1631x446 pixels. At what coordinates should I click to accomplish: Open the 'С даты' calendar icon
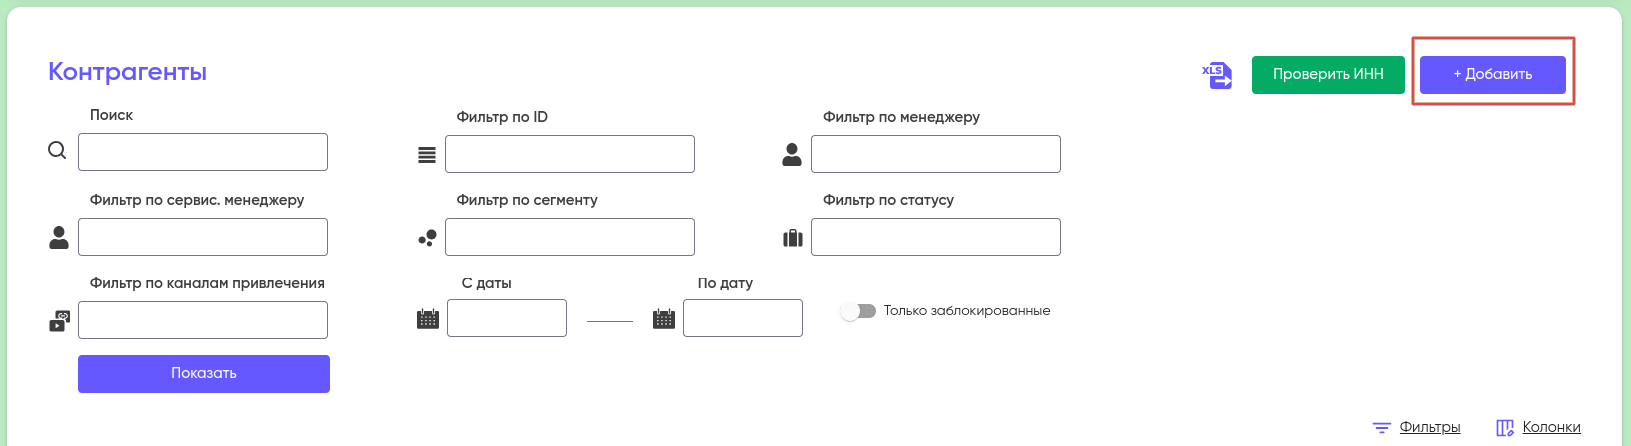point(428,319)
